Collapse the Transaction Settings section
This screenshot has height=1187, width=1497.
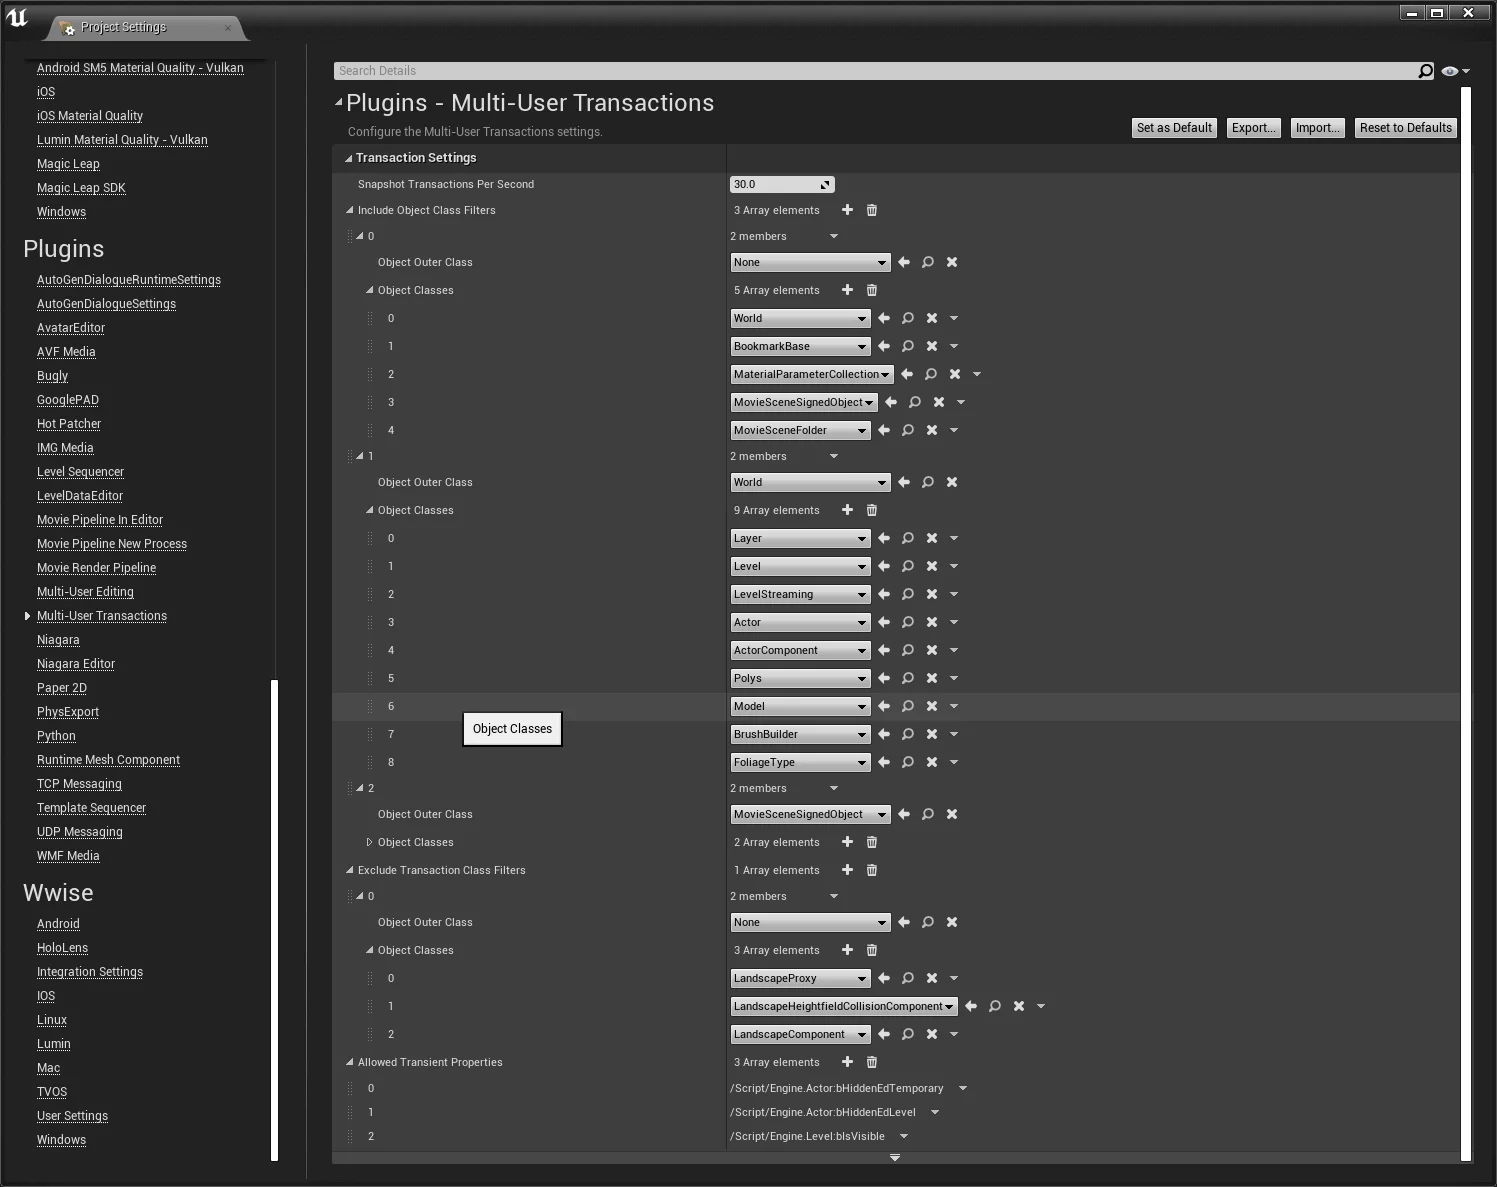348,157
